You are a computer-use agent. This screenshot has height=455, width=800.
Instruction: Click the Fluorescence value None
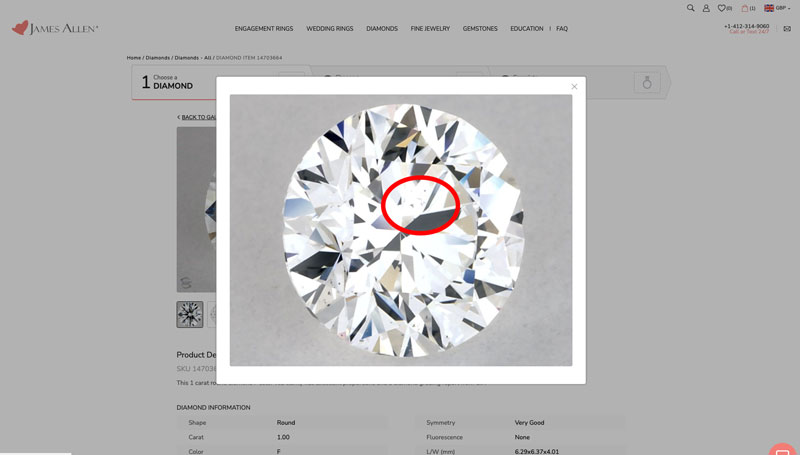point(522,438)
